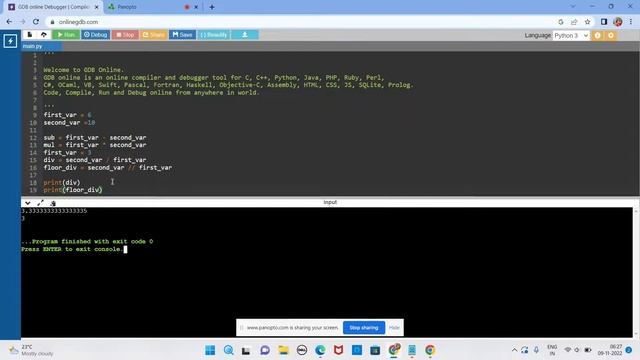Create a new file with the file icon

(x=30, y=35)
